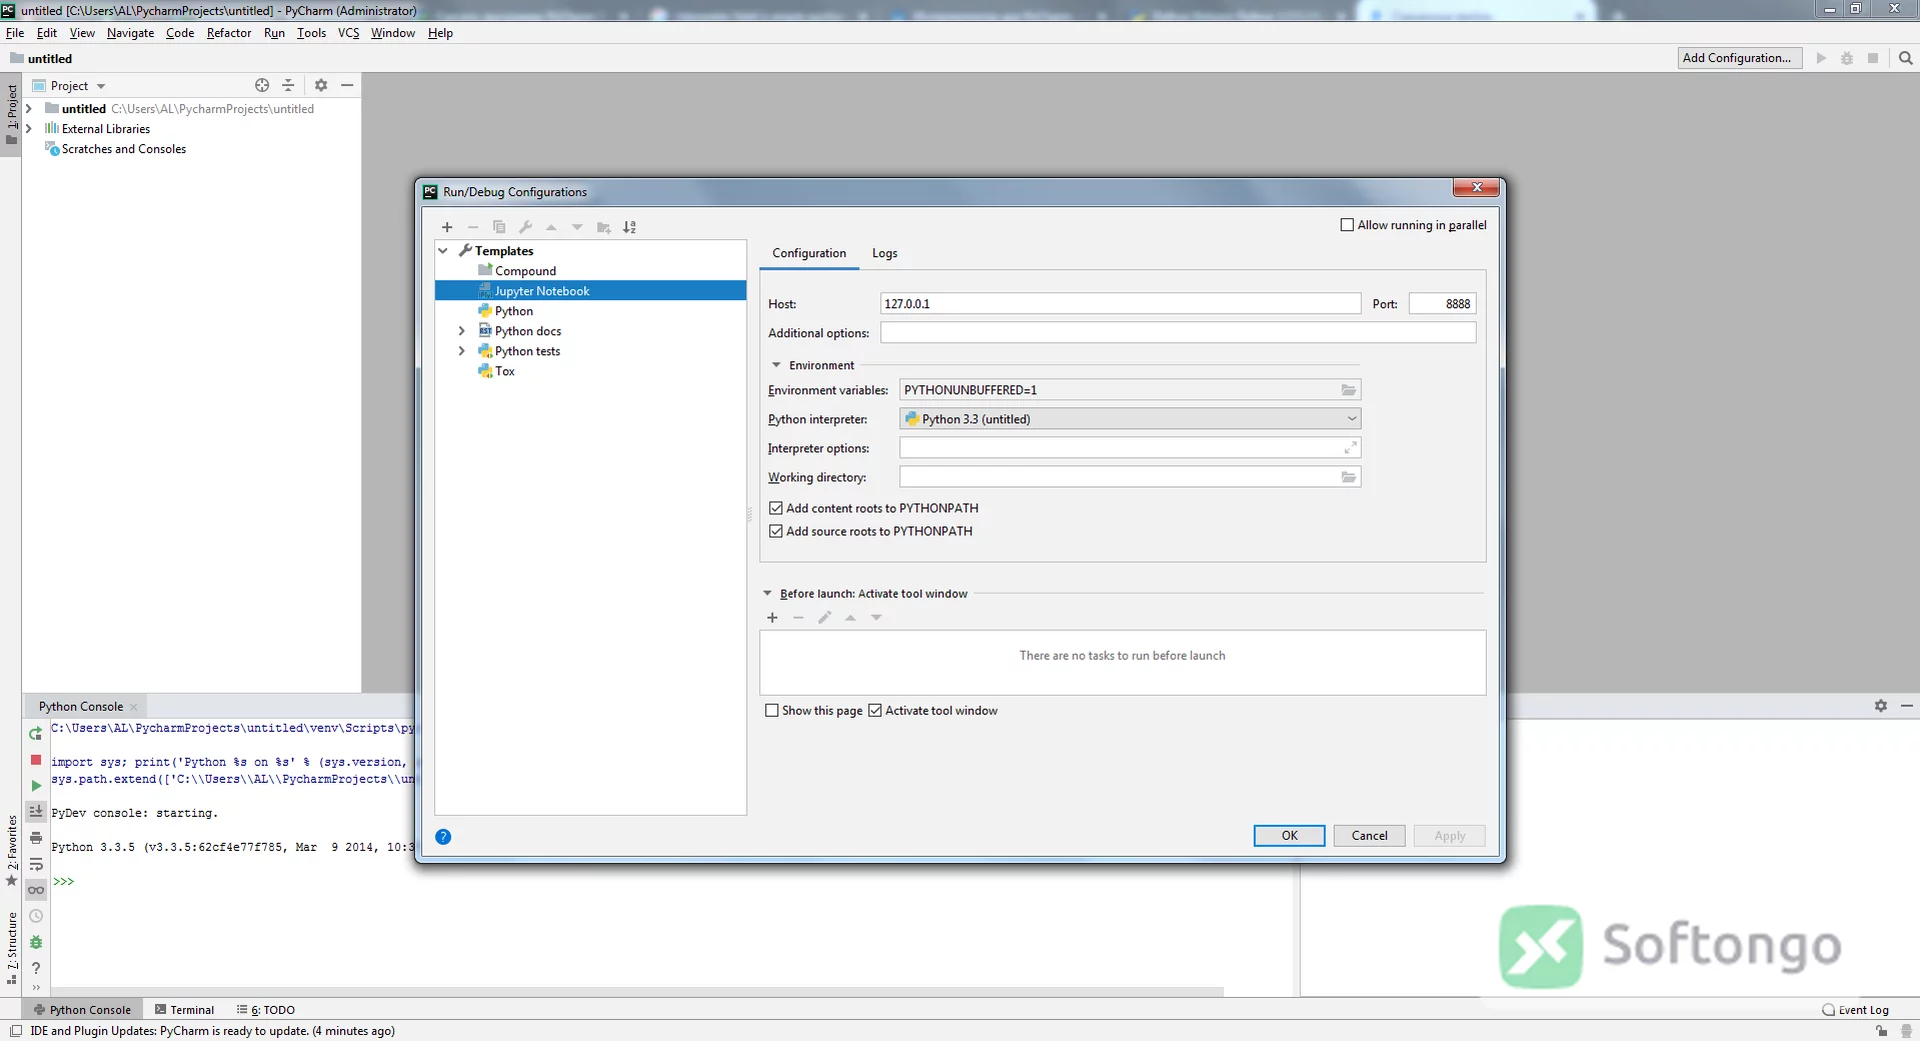Collapse the Environment section
The height and width of the screenshot is (1041, 1920).
point(776,365)
